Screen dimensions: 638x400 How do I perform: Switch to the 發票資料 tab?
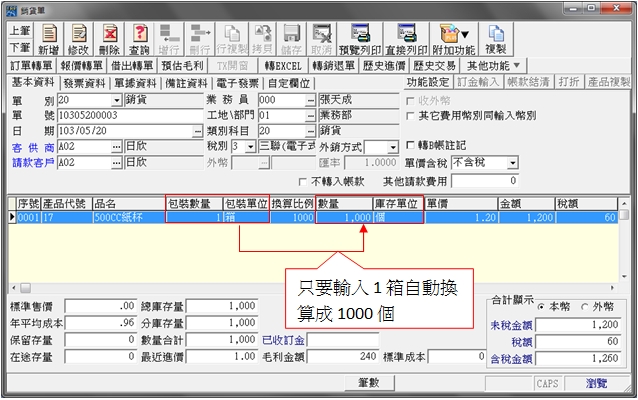84,82
